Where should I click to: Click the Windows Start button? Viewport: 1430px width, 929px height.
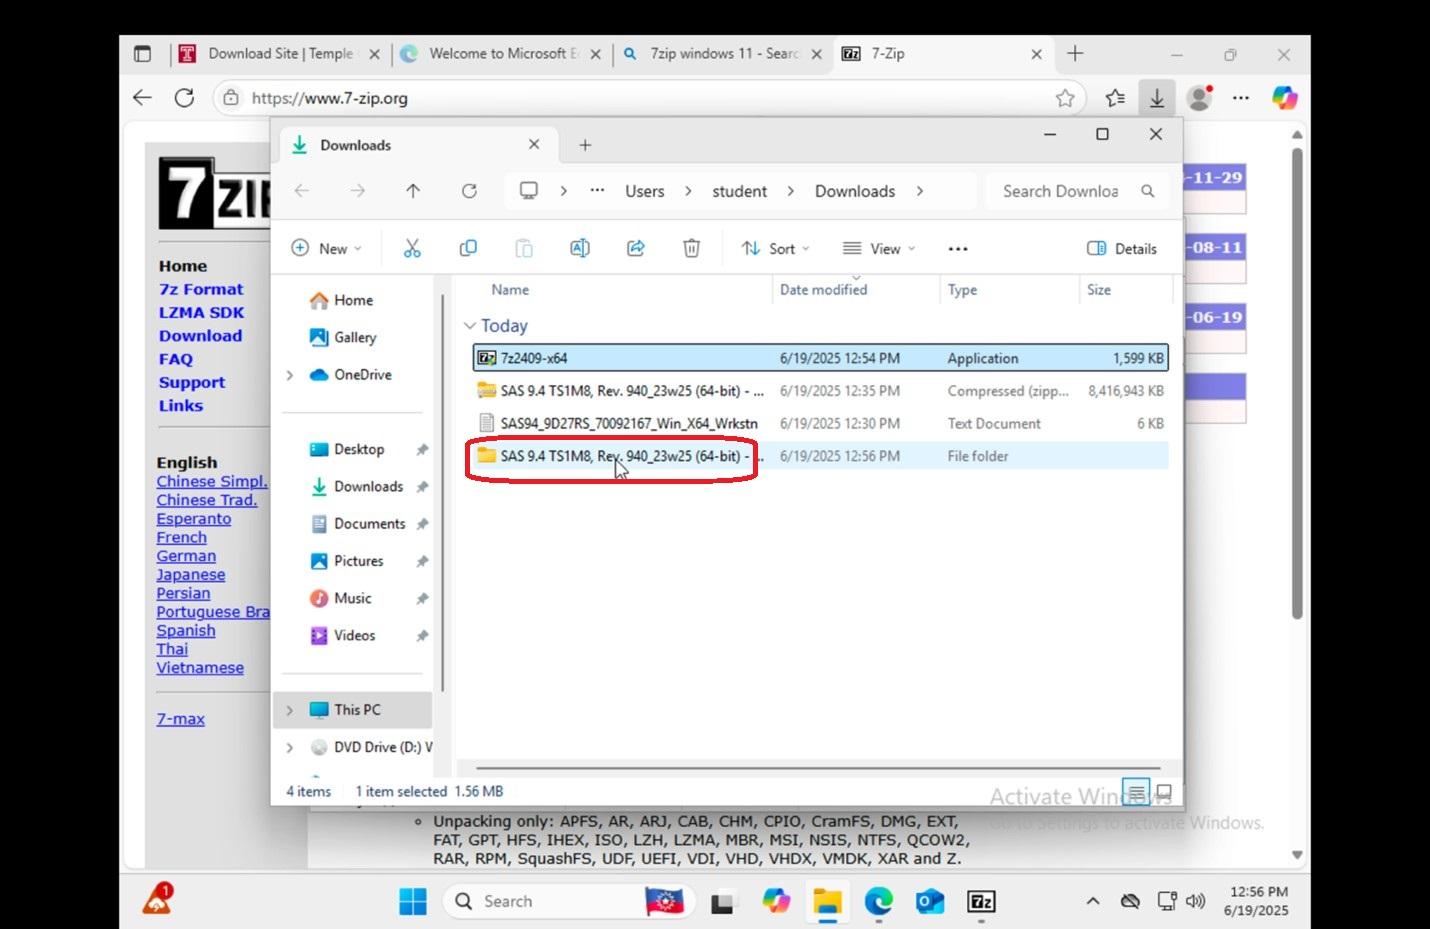coord(413,902)
